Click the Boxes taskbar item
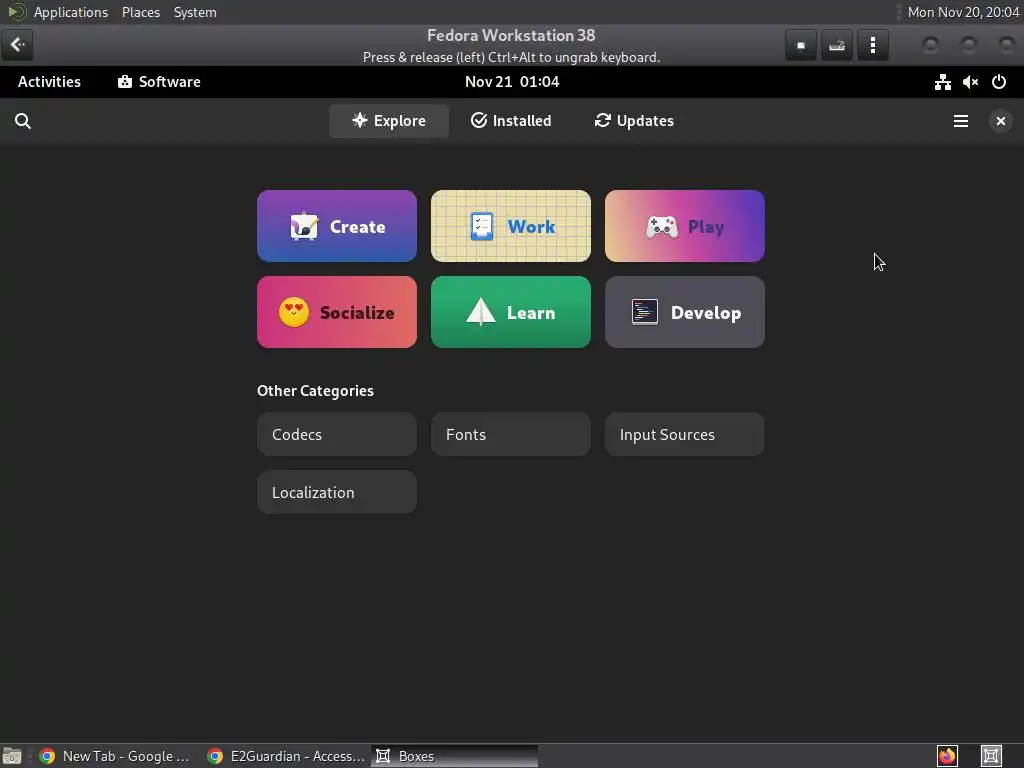 coord(455,756)
